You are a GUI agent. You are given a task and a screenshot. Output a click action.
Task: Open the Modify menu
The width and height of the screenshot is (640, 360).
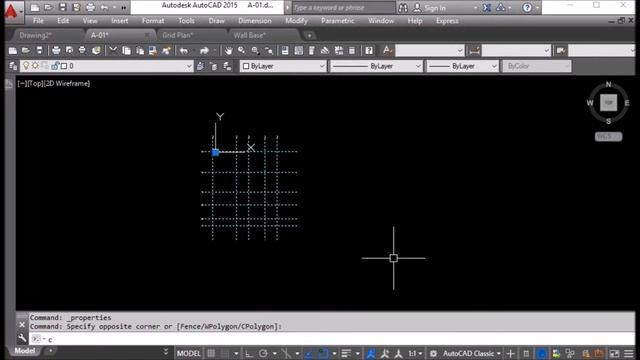[296, 21]
